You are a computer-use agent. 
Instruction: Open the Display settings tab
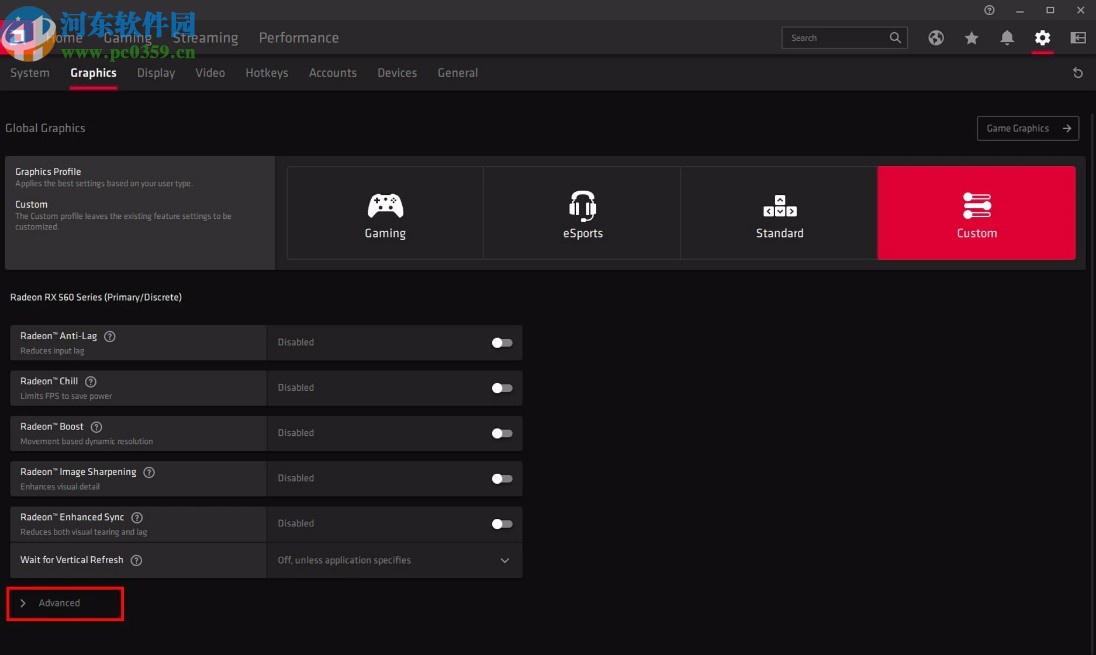click(156, 72)
